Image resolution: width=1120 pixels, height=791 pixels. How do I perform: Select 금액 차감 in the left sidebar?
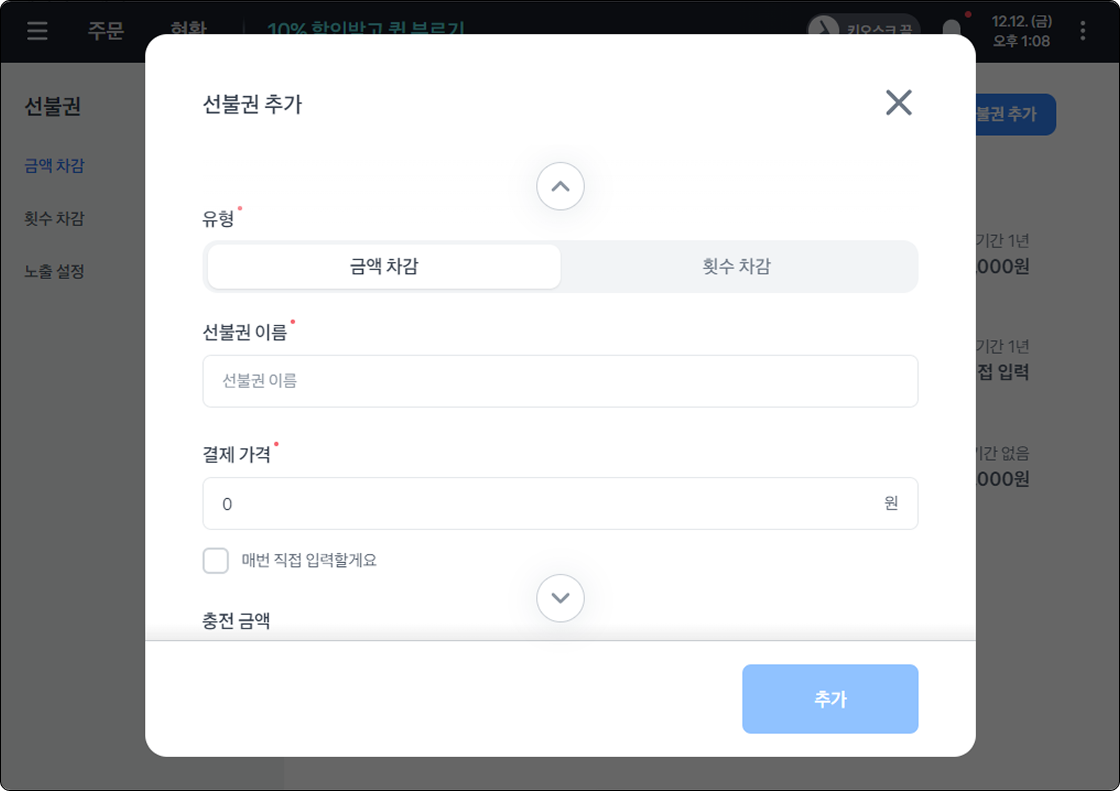click(54, 166)
